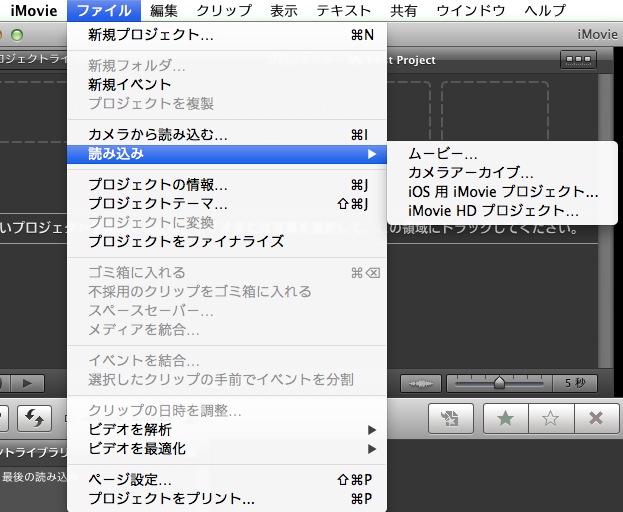Click the play button in project pane
This screenshot has width=623, height=512.
pos(28,383)
